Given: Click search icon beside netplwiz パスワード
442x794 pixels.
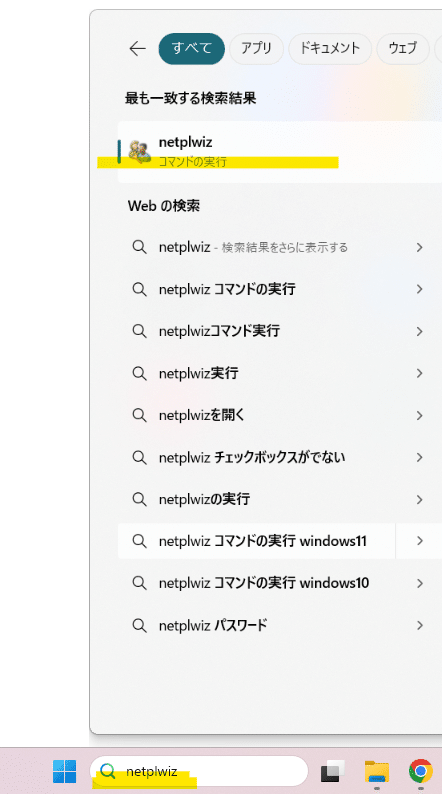Looking at the screenshot, I should pyautogui.click(x=139, y=625).
